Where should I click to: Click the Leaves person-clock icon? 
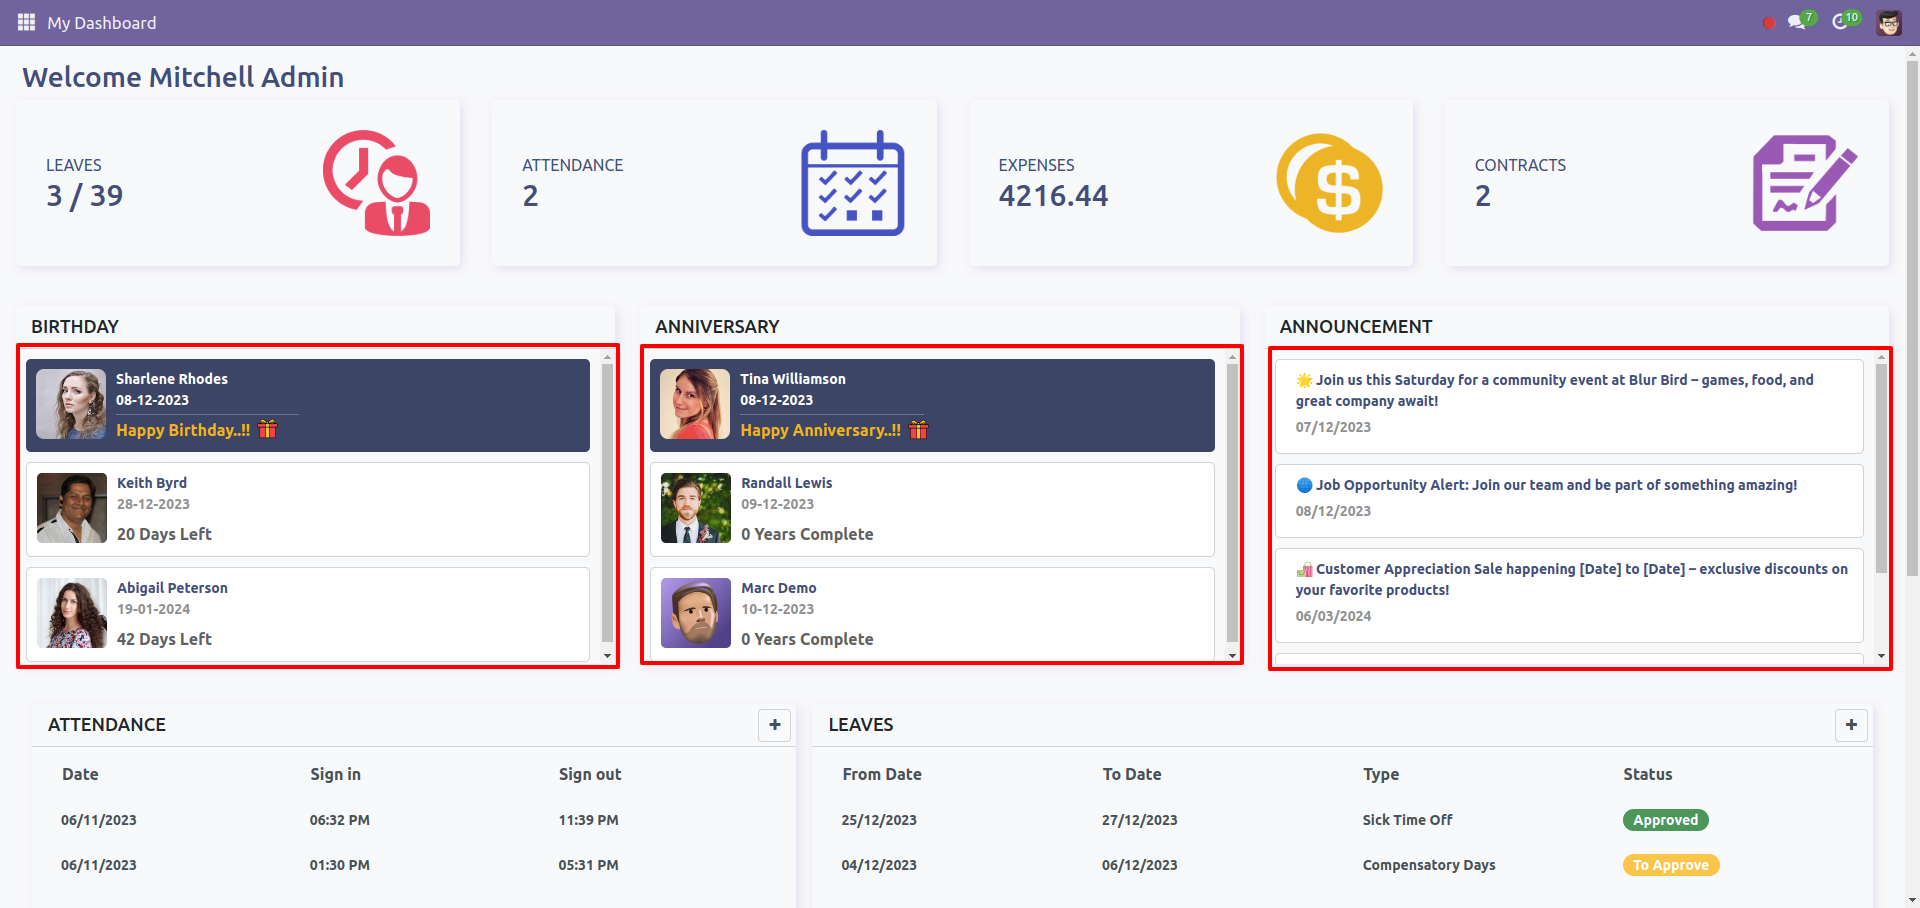click(x=377, y=183)
